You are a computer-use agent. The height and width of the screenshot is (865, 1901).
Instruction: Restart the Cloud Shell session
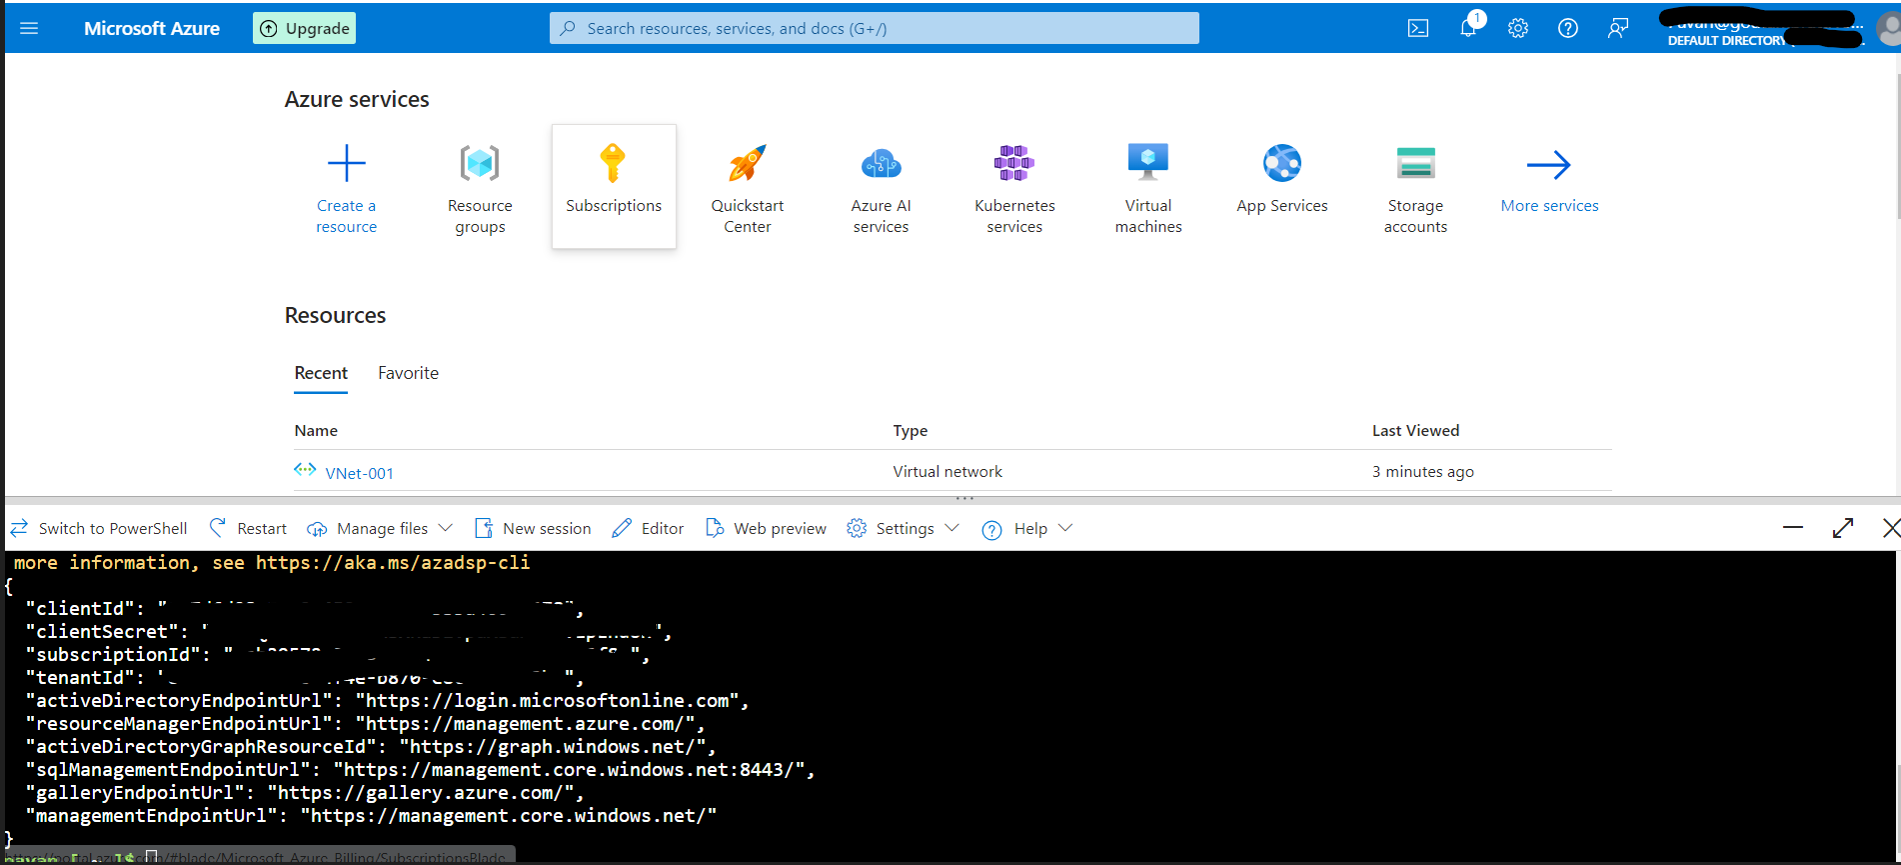click(248, 528)
